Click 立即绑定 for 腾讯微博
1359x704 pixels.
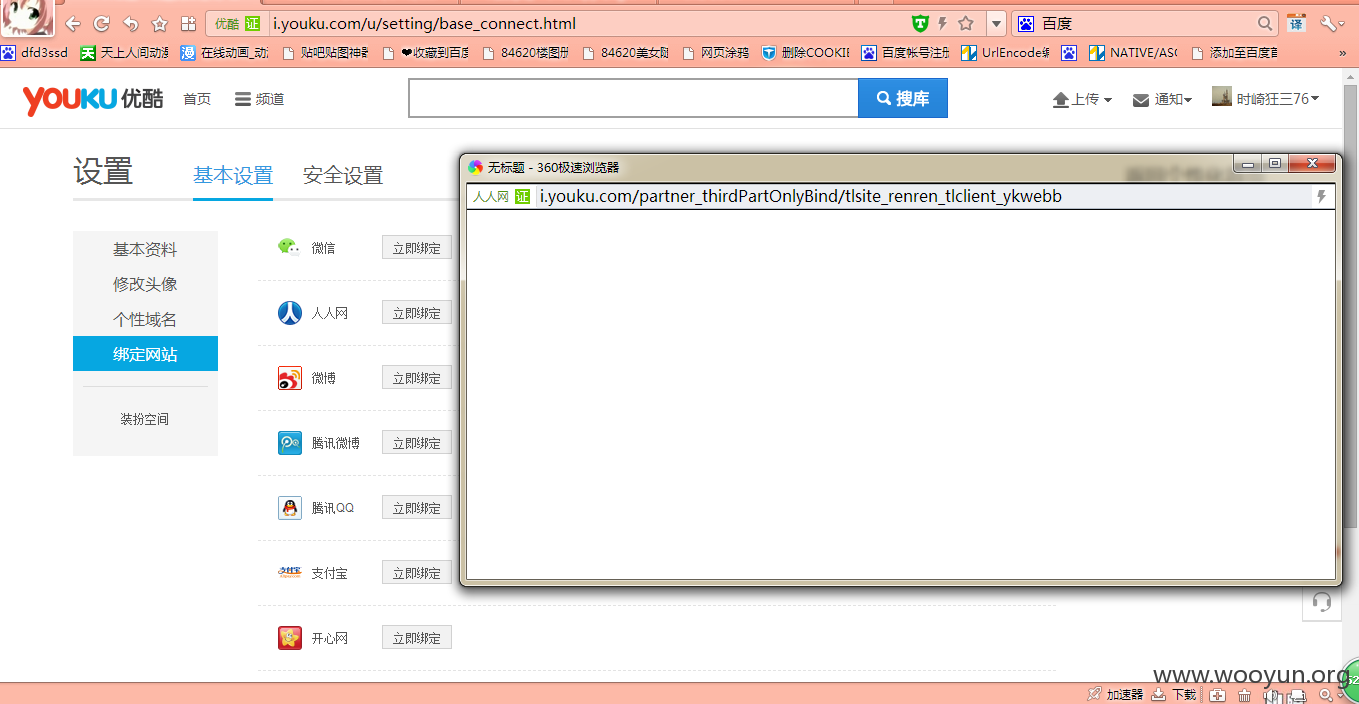point(417,443)
